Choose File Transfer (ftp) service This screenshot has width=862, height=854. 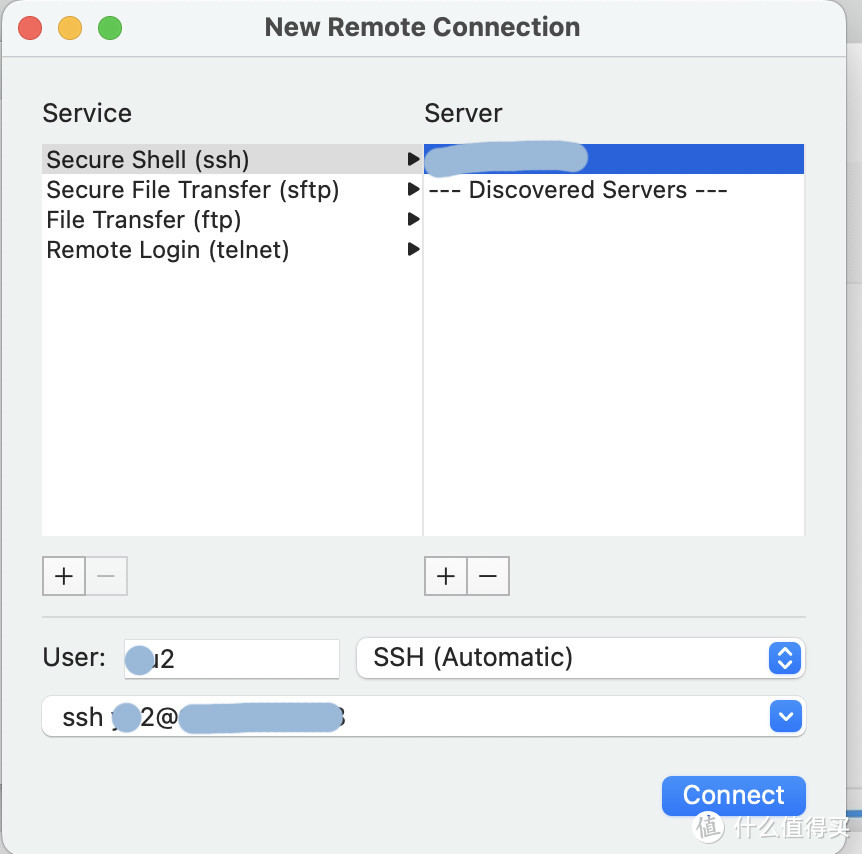[144, 220]
